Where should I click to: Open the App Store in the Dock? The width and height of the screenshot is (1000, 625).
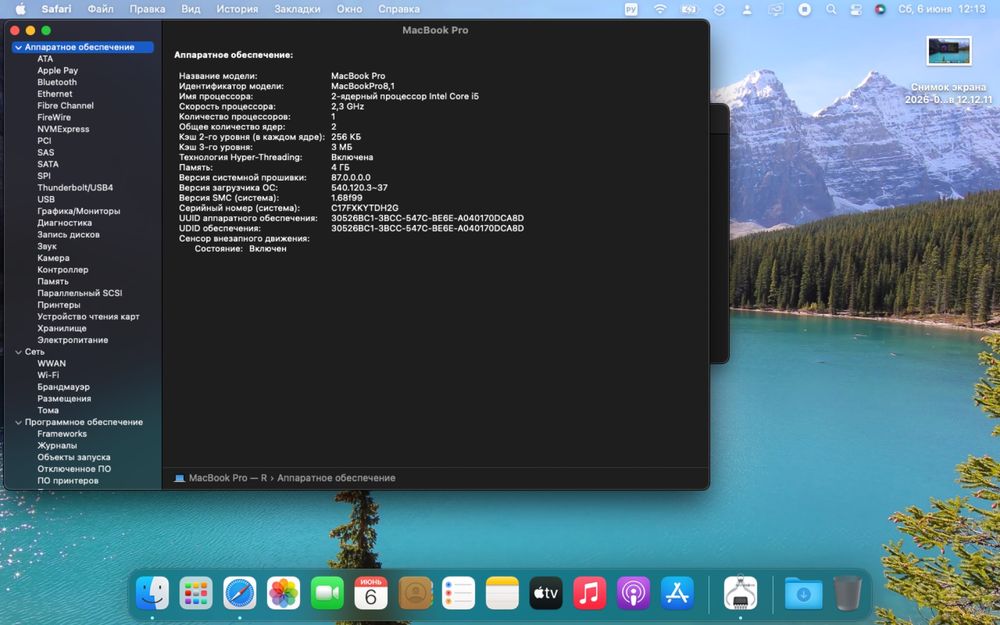[x=677, y=593]
